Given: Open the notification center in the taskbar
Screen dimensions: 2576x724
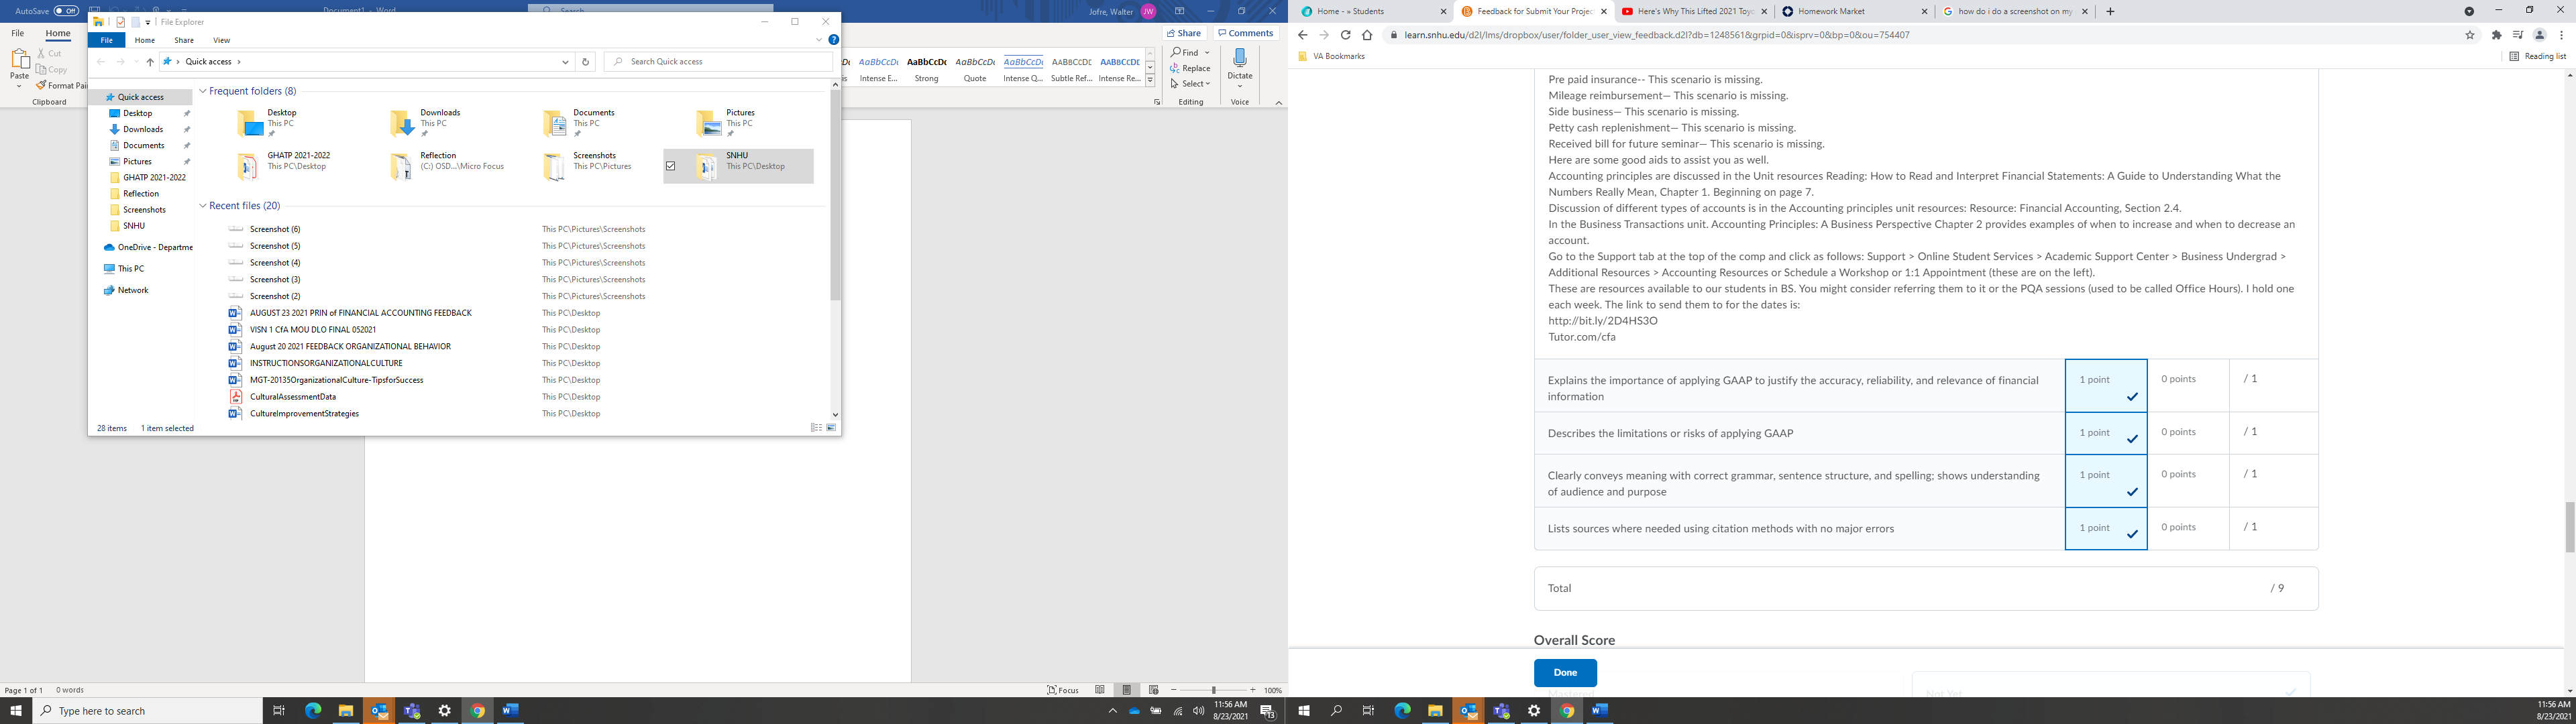Looking at the screenshot, I should (1267, 711).
